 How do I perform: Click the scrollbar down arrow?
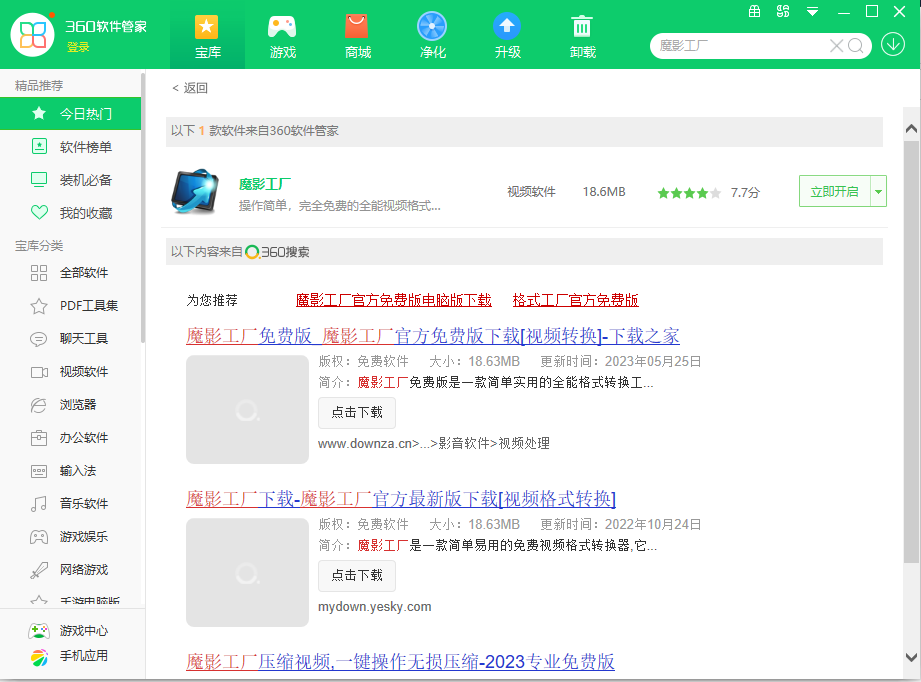tap(911, 657)
